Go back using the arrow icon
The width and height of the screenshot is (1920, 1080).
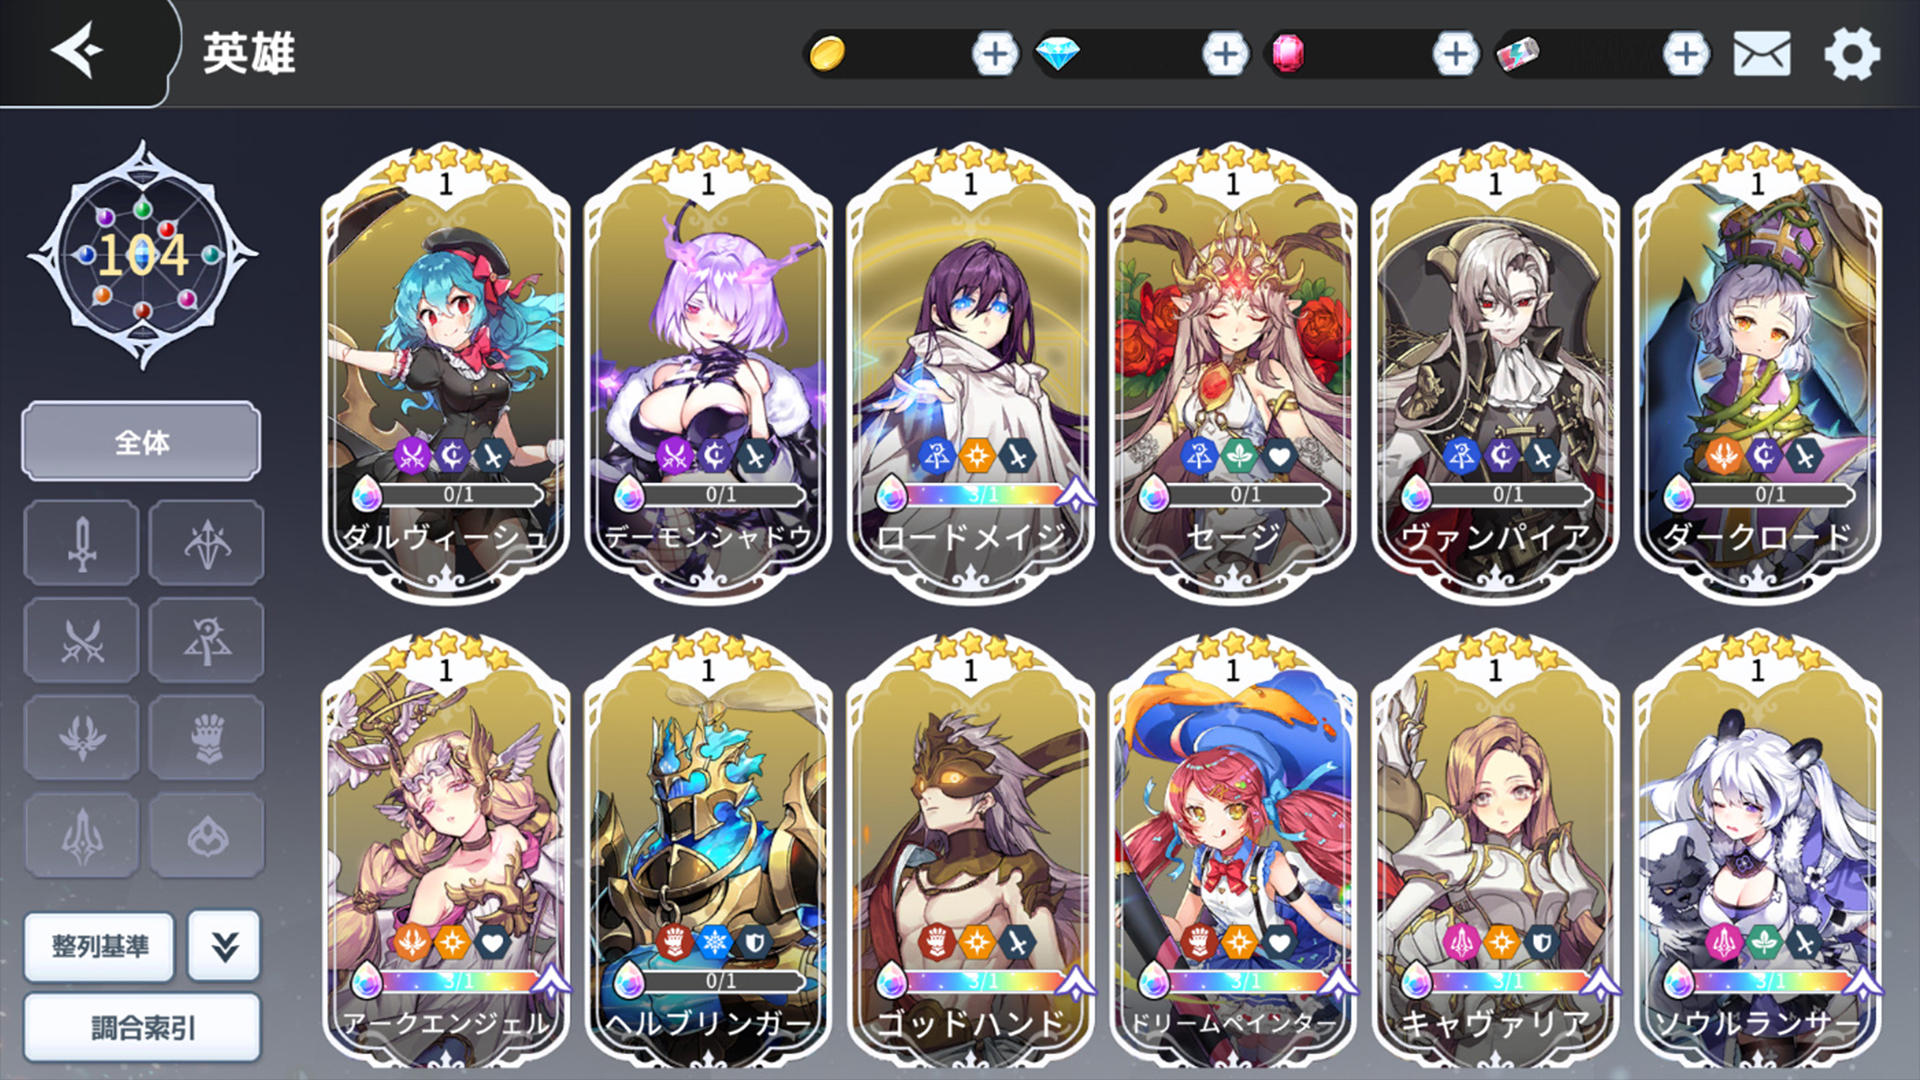(78, 50)
